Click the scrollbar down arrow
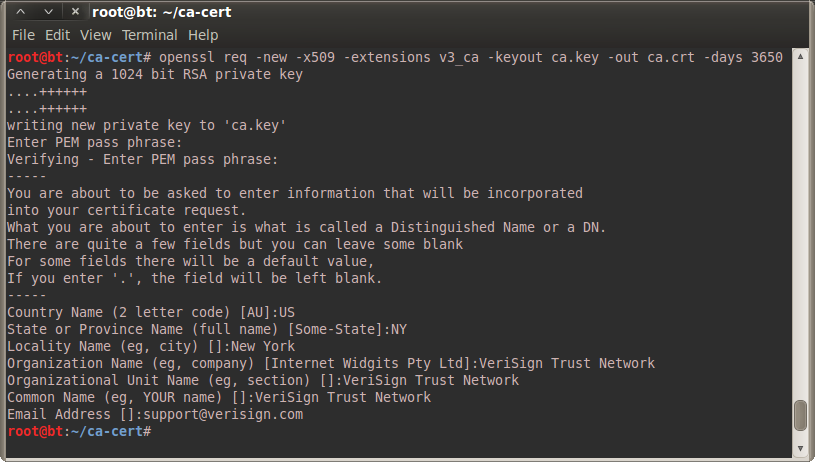This screenshot has width=815, height=462. pos(800,447)
